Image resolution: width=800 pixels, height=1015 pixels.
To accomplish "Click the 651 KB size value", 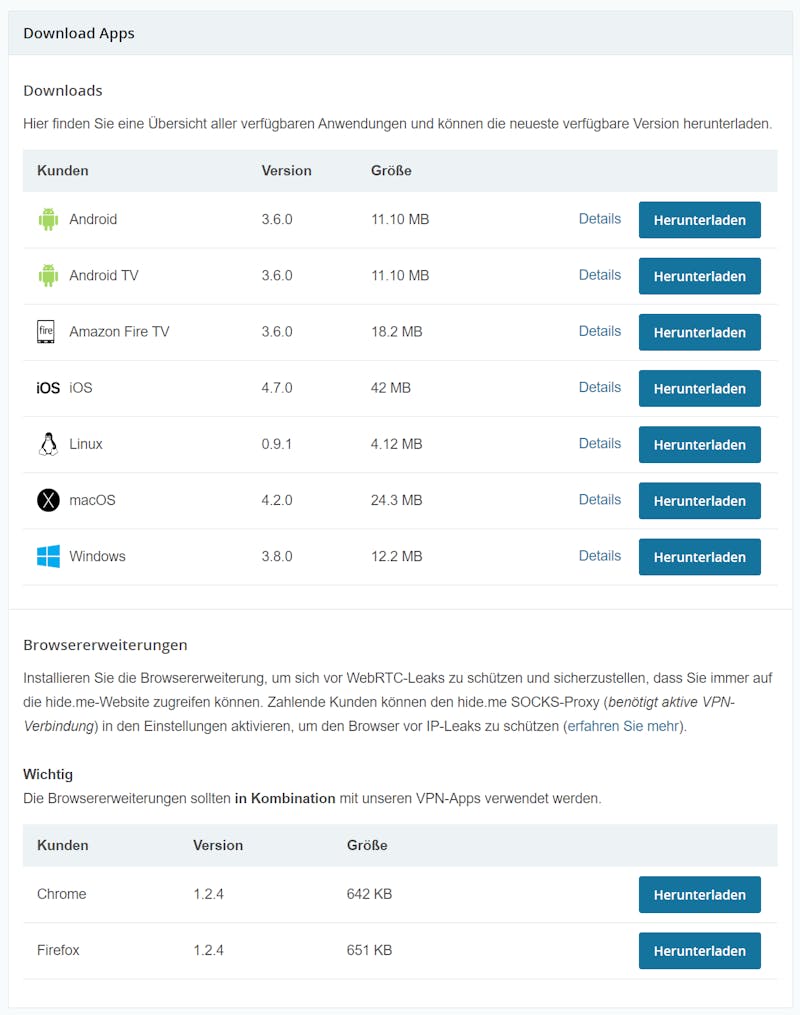I will click(x=369, y=950).
